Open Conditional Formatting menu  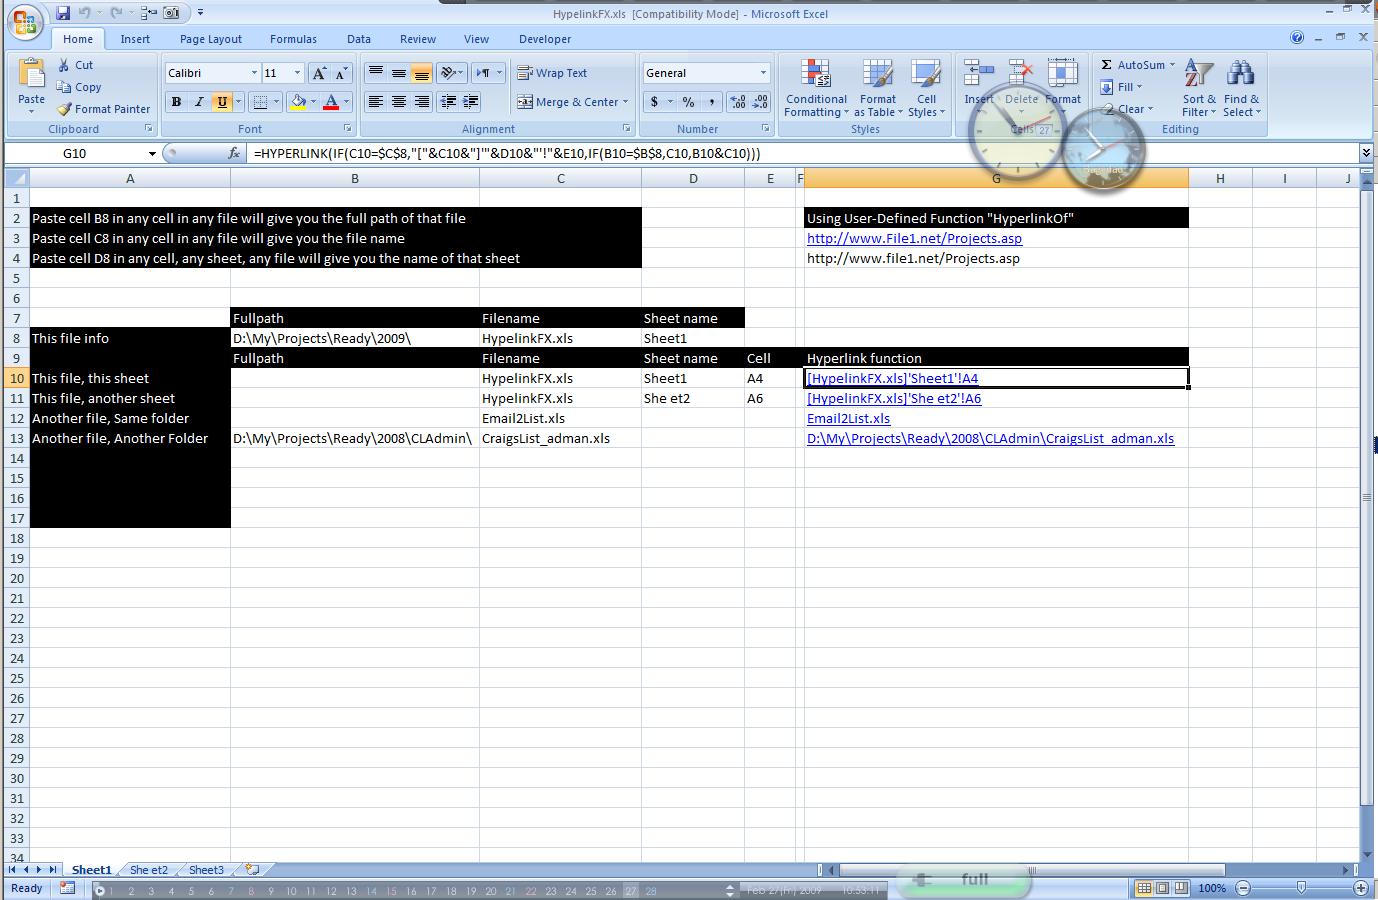click(816, 88)
